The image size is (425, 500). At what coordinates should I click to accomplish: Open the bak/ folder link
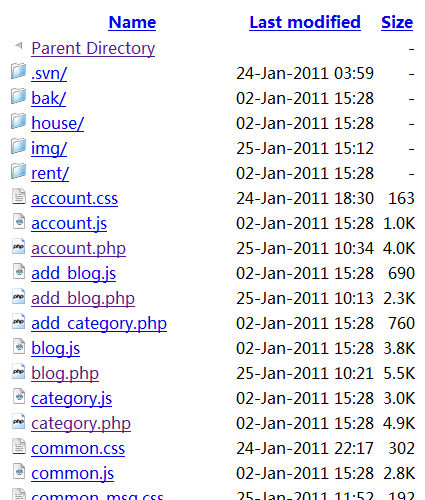point(49,98)
